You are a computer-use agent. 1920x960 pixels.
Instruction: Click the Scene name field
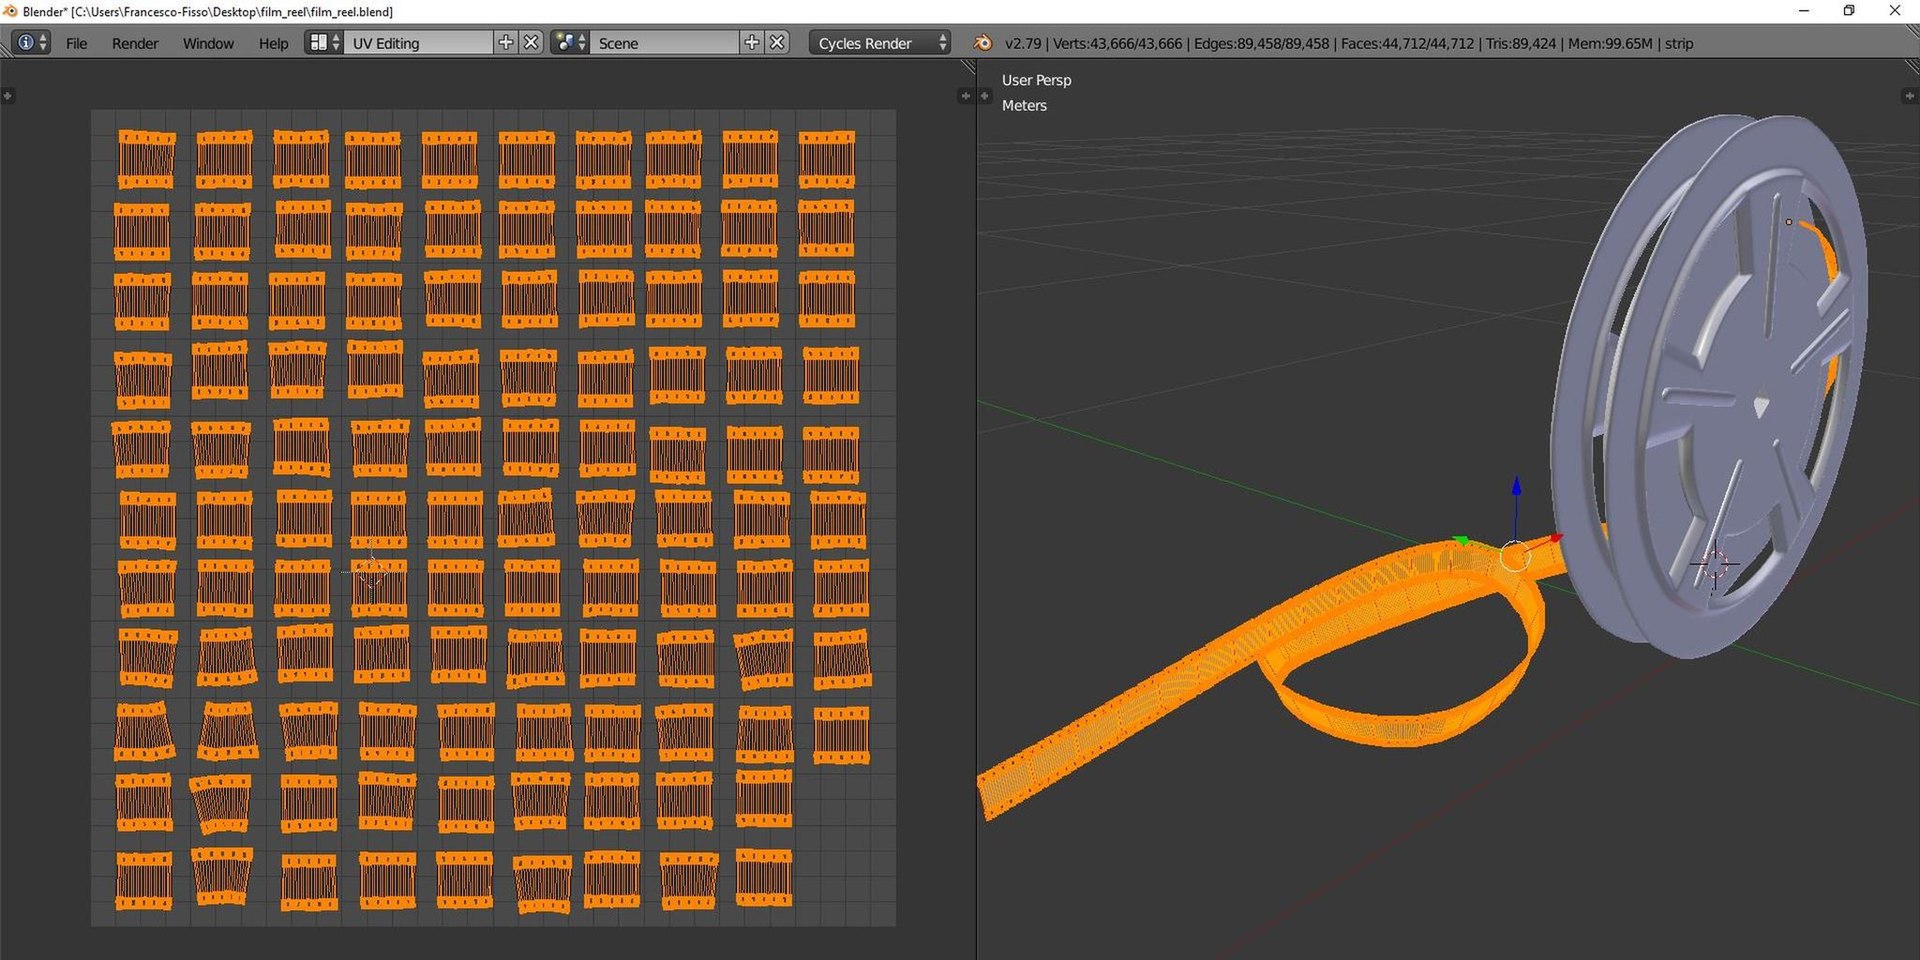664,43
